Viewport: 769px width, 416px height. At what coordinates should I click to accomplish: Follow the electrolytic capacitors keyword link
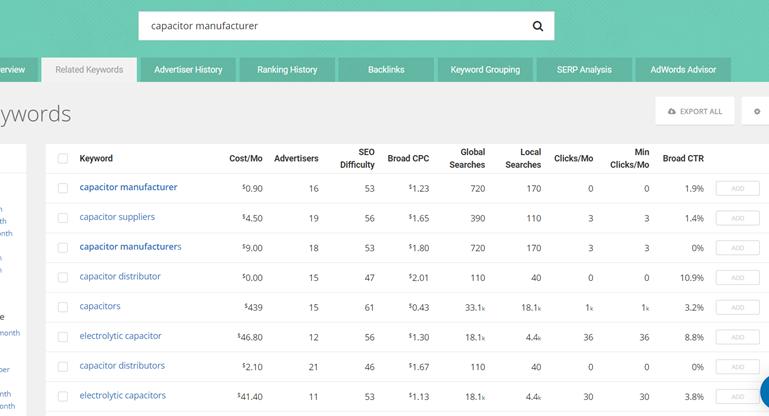pyautogui.click(x=123, y=396)
